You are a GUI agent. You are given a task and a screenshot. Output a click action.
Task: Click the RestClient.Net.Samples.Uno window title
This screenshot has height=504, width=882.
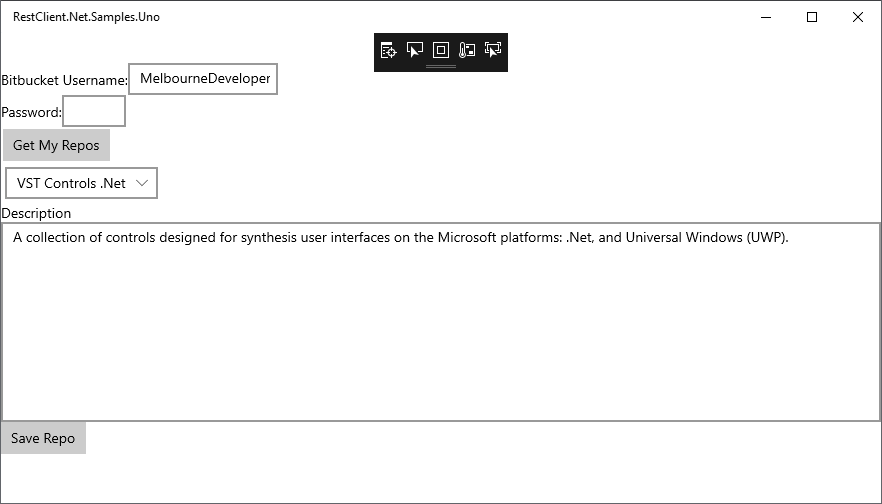(x=87, y=17)
